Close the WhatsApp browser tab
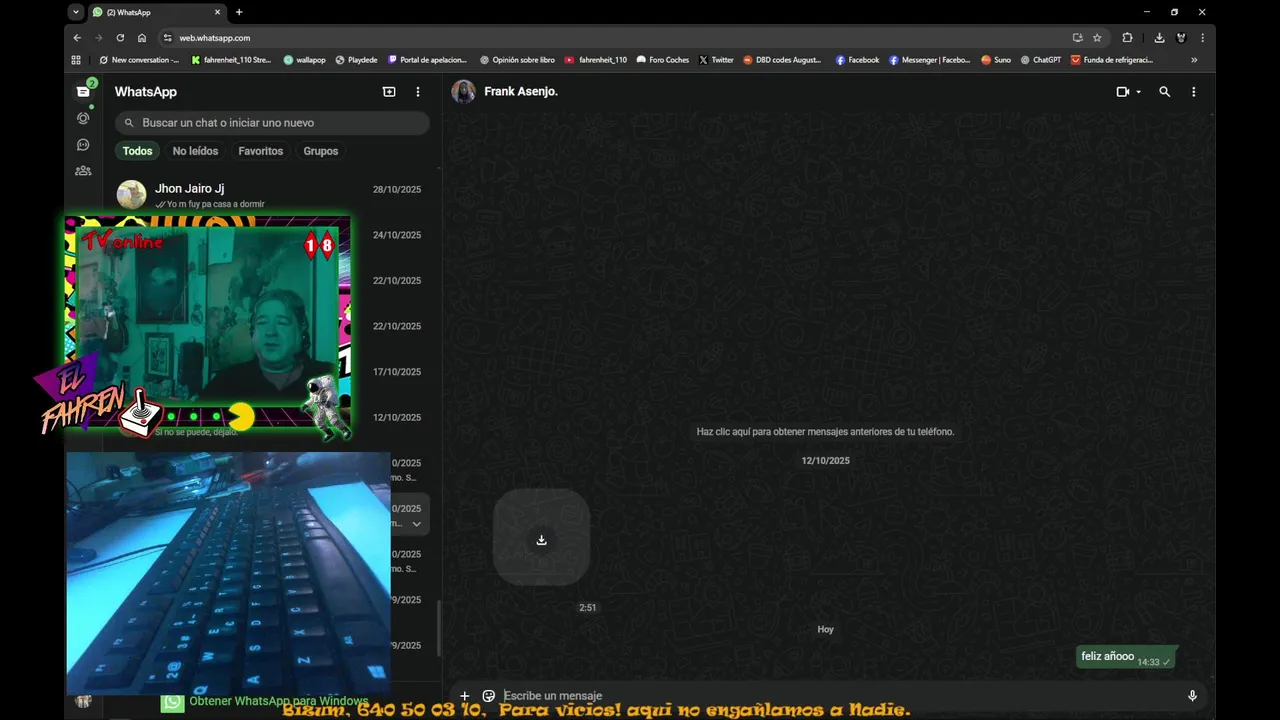 point(218,12)
